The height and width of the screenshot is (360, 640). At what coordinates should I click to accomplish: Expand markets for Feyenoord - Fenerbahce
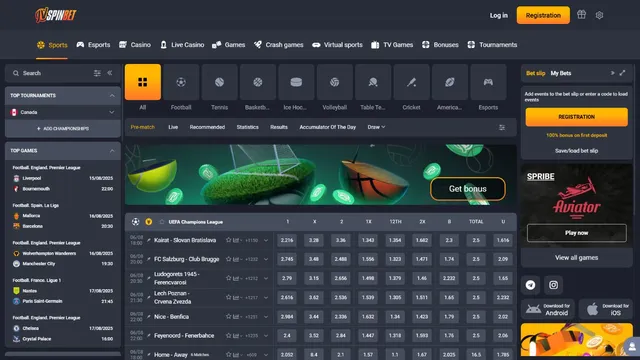pos(266,336)
